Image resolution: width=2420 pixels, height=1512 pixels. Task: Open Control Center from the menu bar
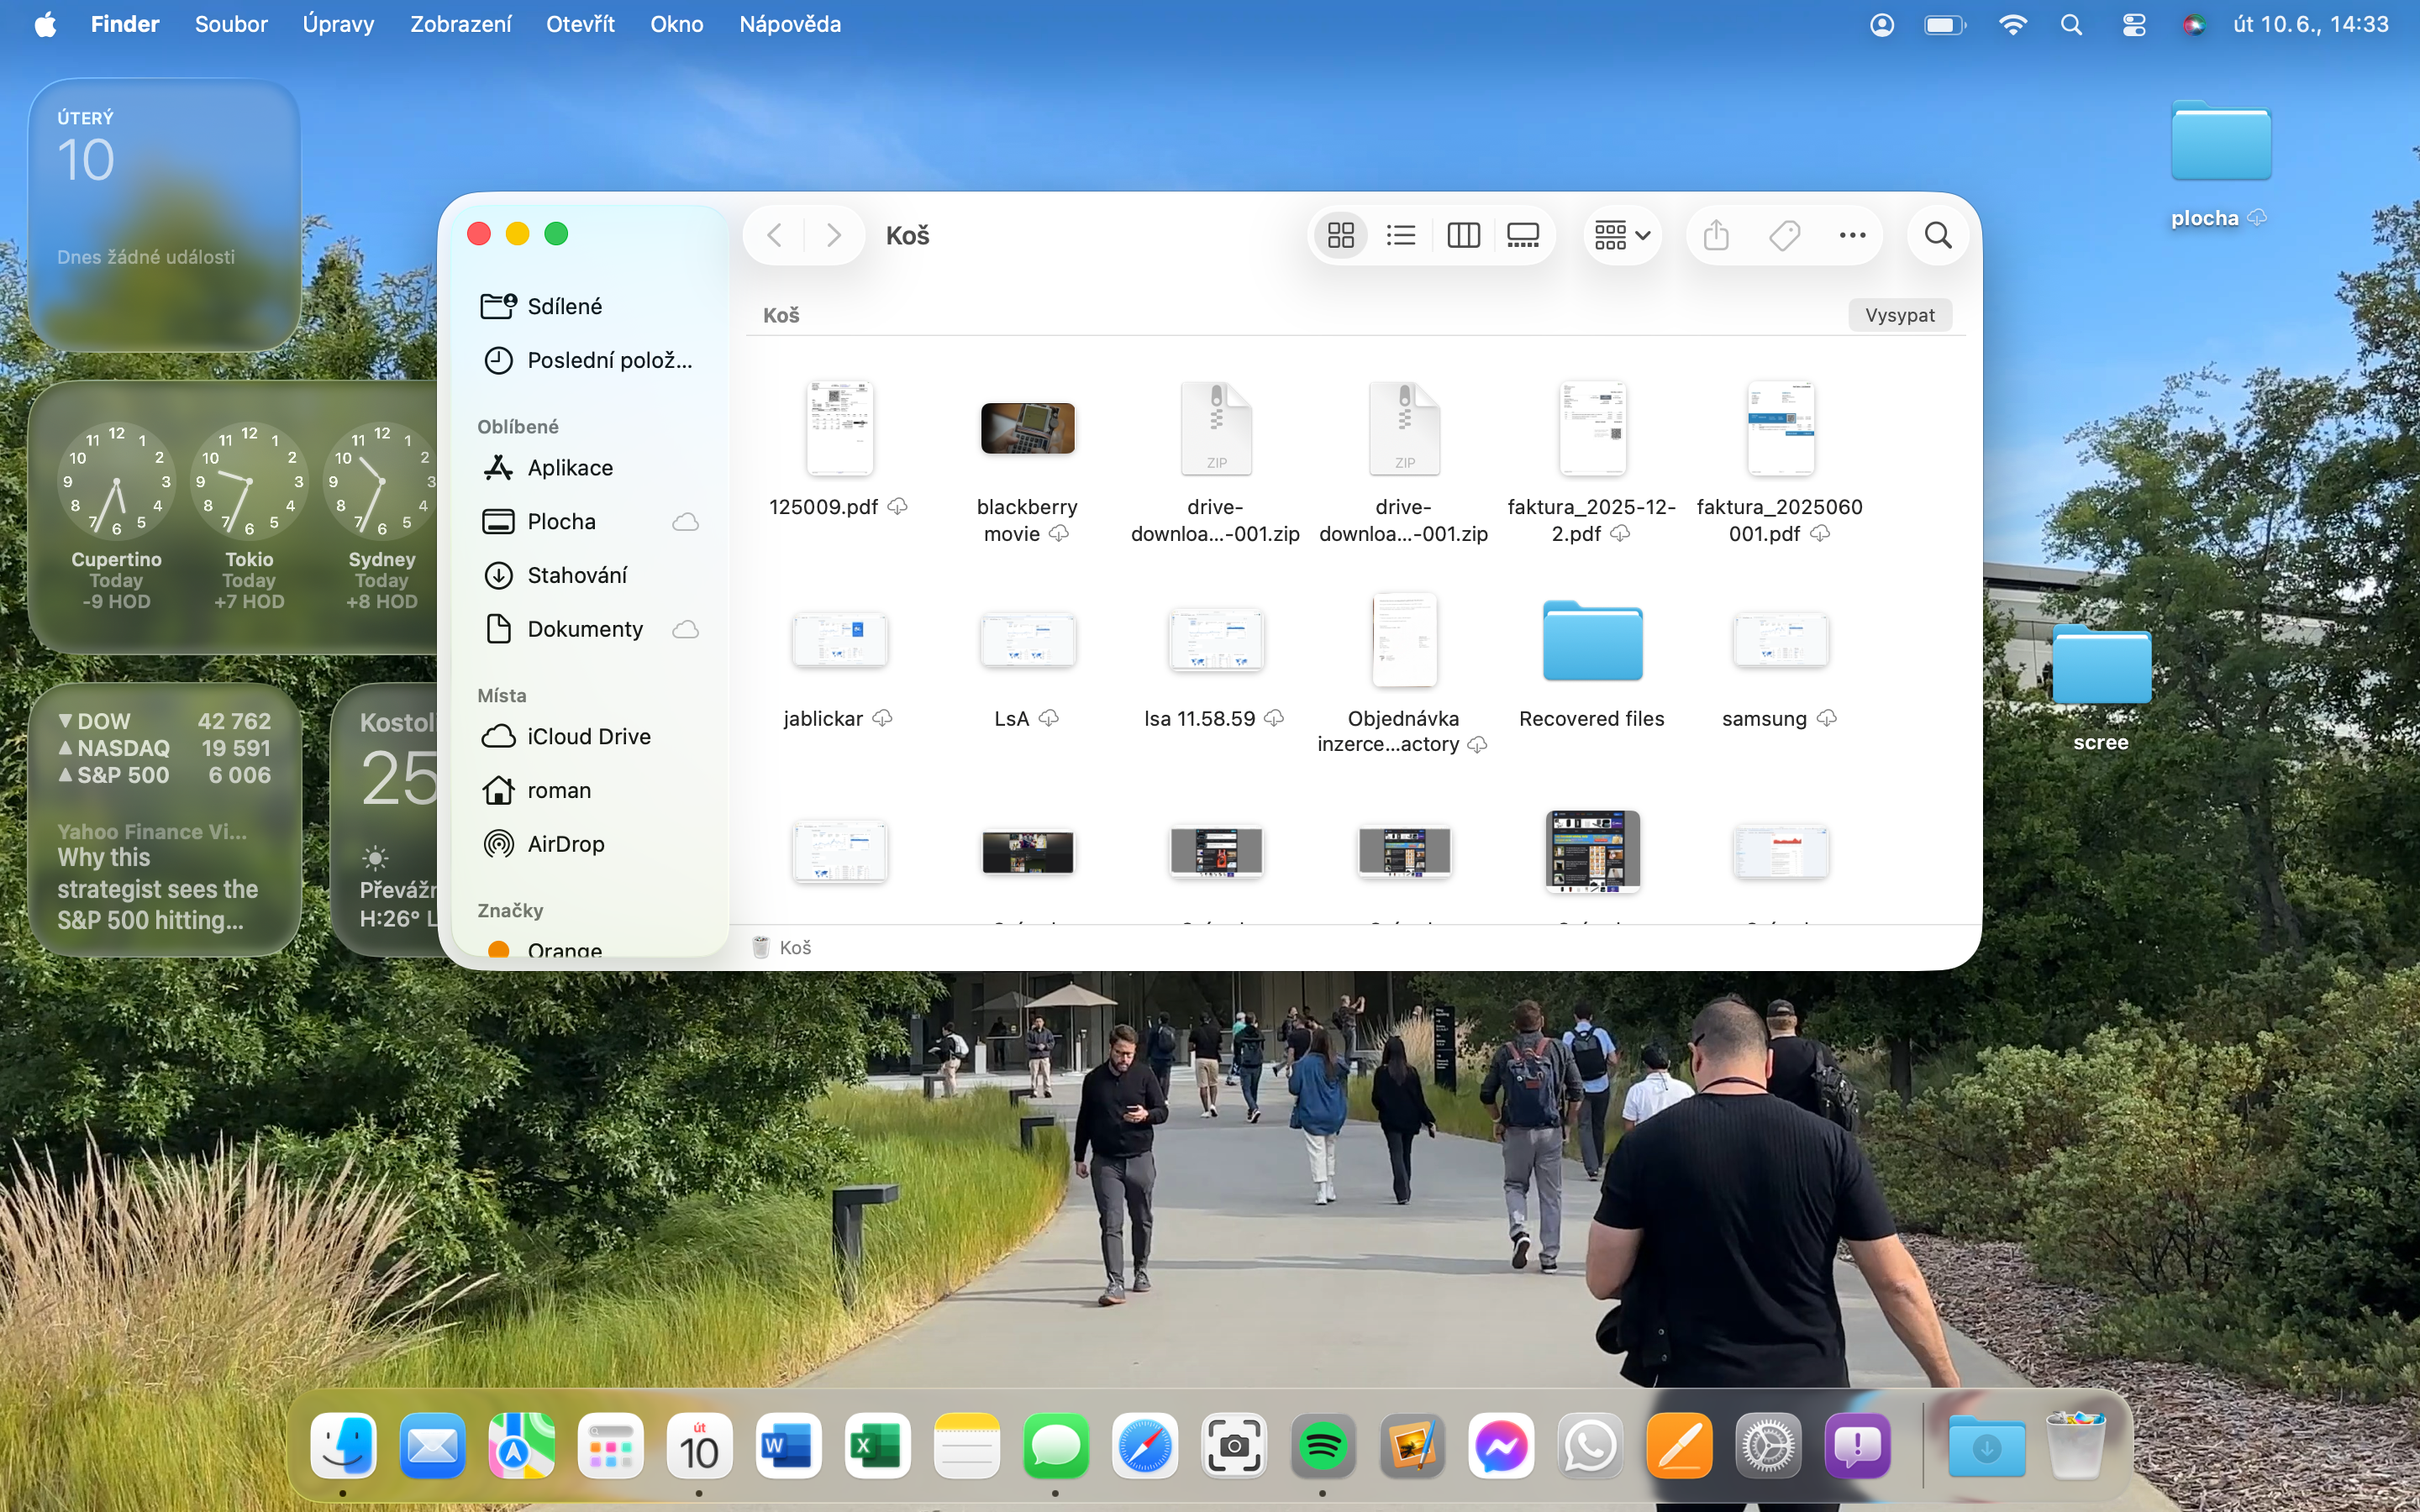point(2134,24)
